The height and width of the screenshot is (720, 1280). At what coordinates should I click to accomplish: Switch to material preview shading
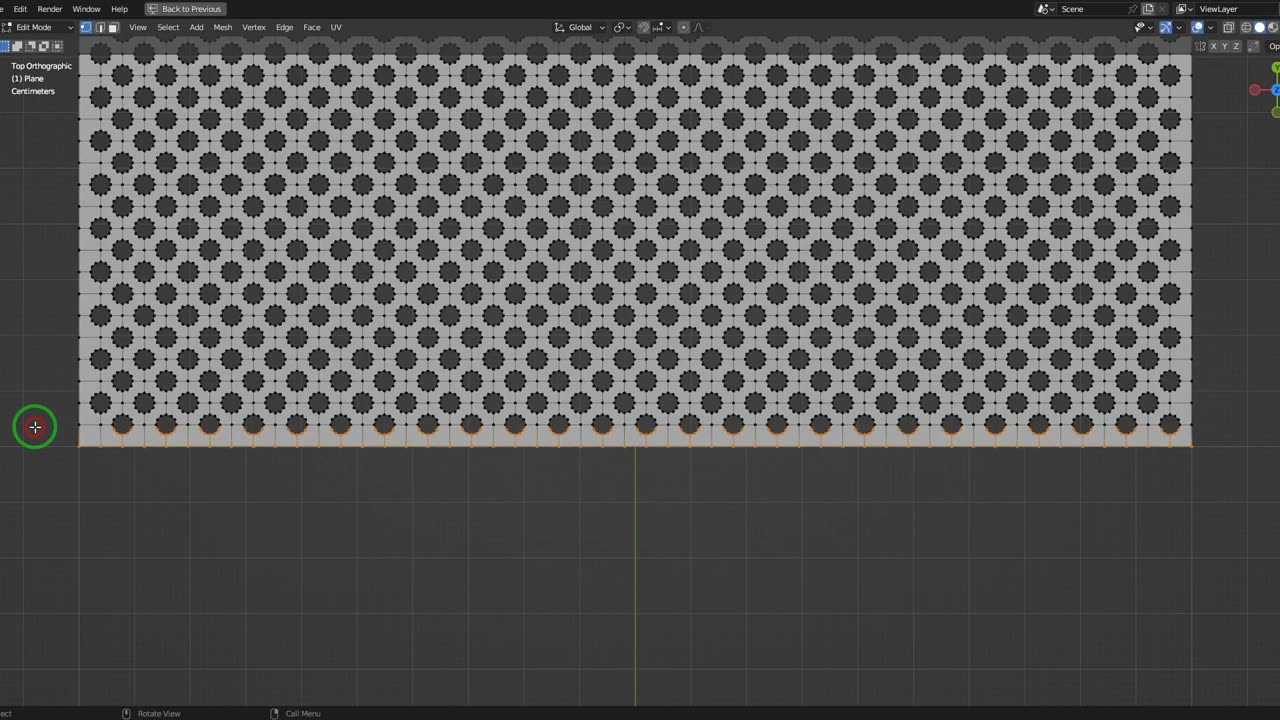tap(1273, 27)
